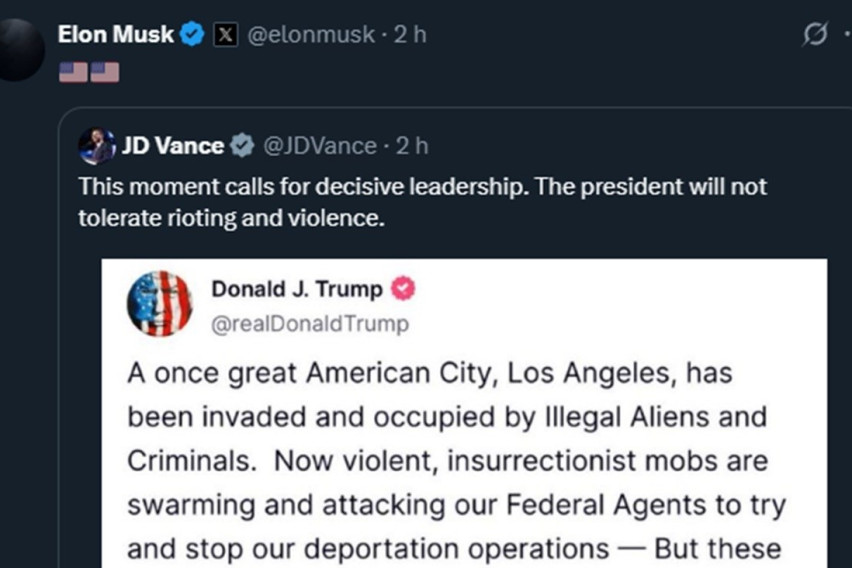Screen dimensions: 852x568
Task: Click JD Vance's grey verified checkmark
Action: 242,146
